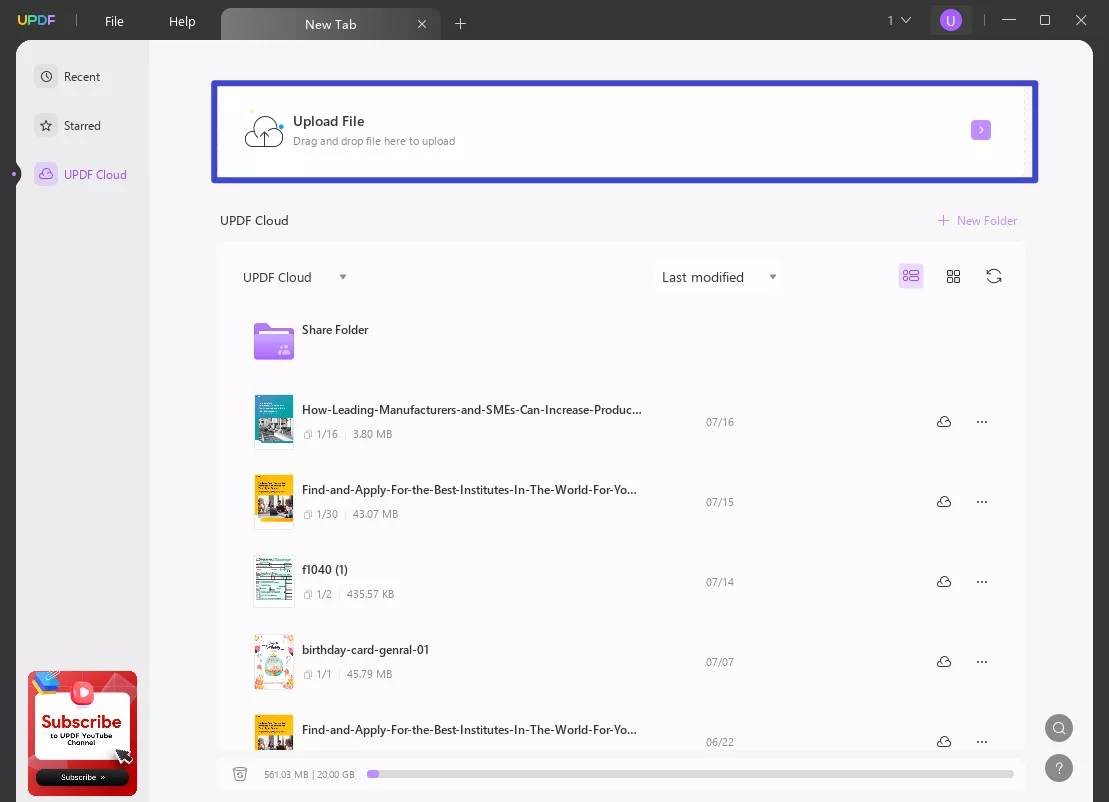Image resolution: width=1109 pixels, height=802 pixels.
Task: Download the How-Leading-Manufacturers file from cloud
Action: click(943, 422)
